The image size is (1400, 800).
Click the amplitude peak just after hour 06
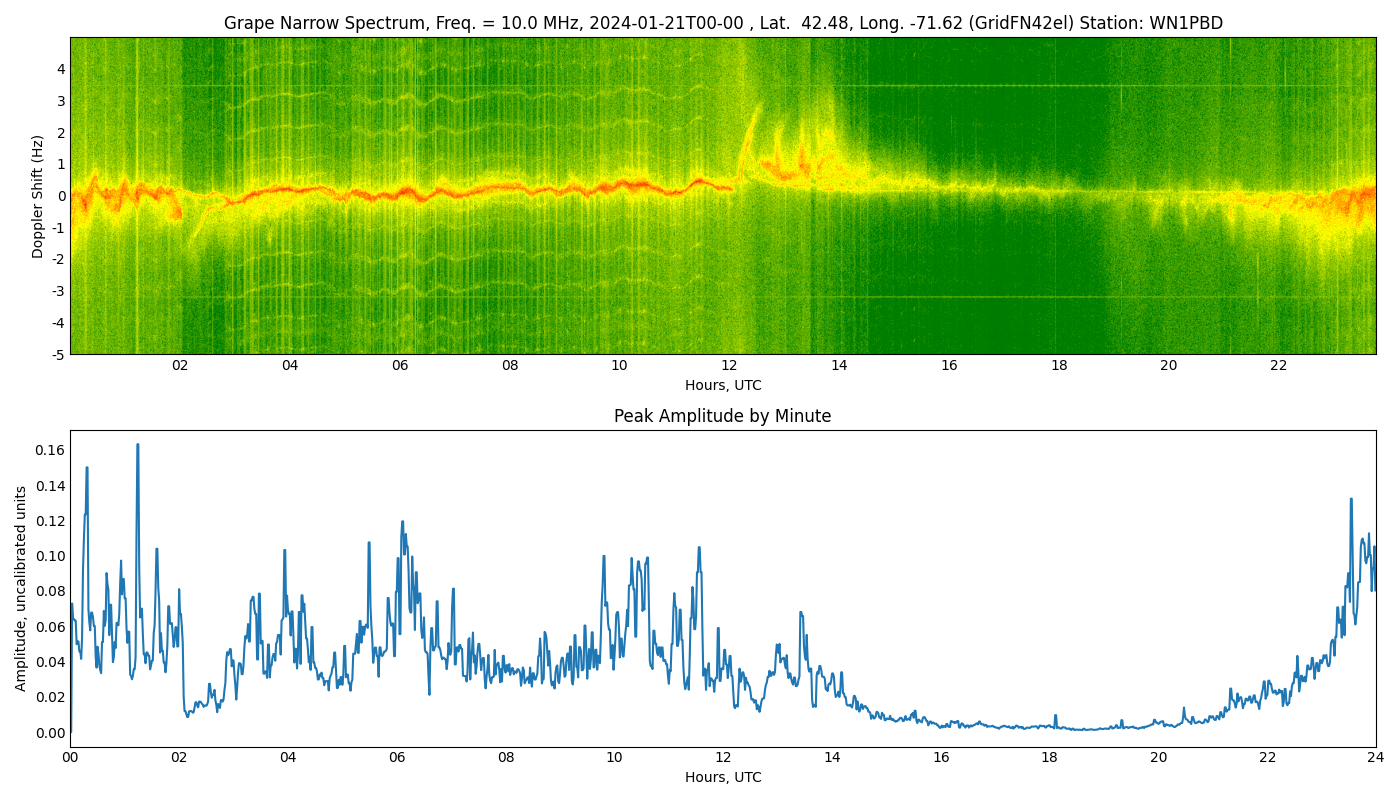(402, 522)
